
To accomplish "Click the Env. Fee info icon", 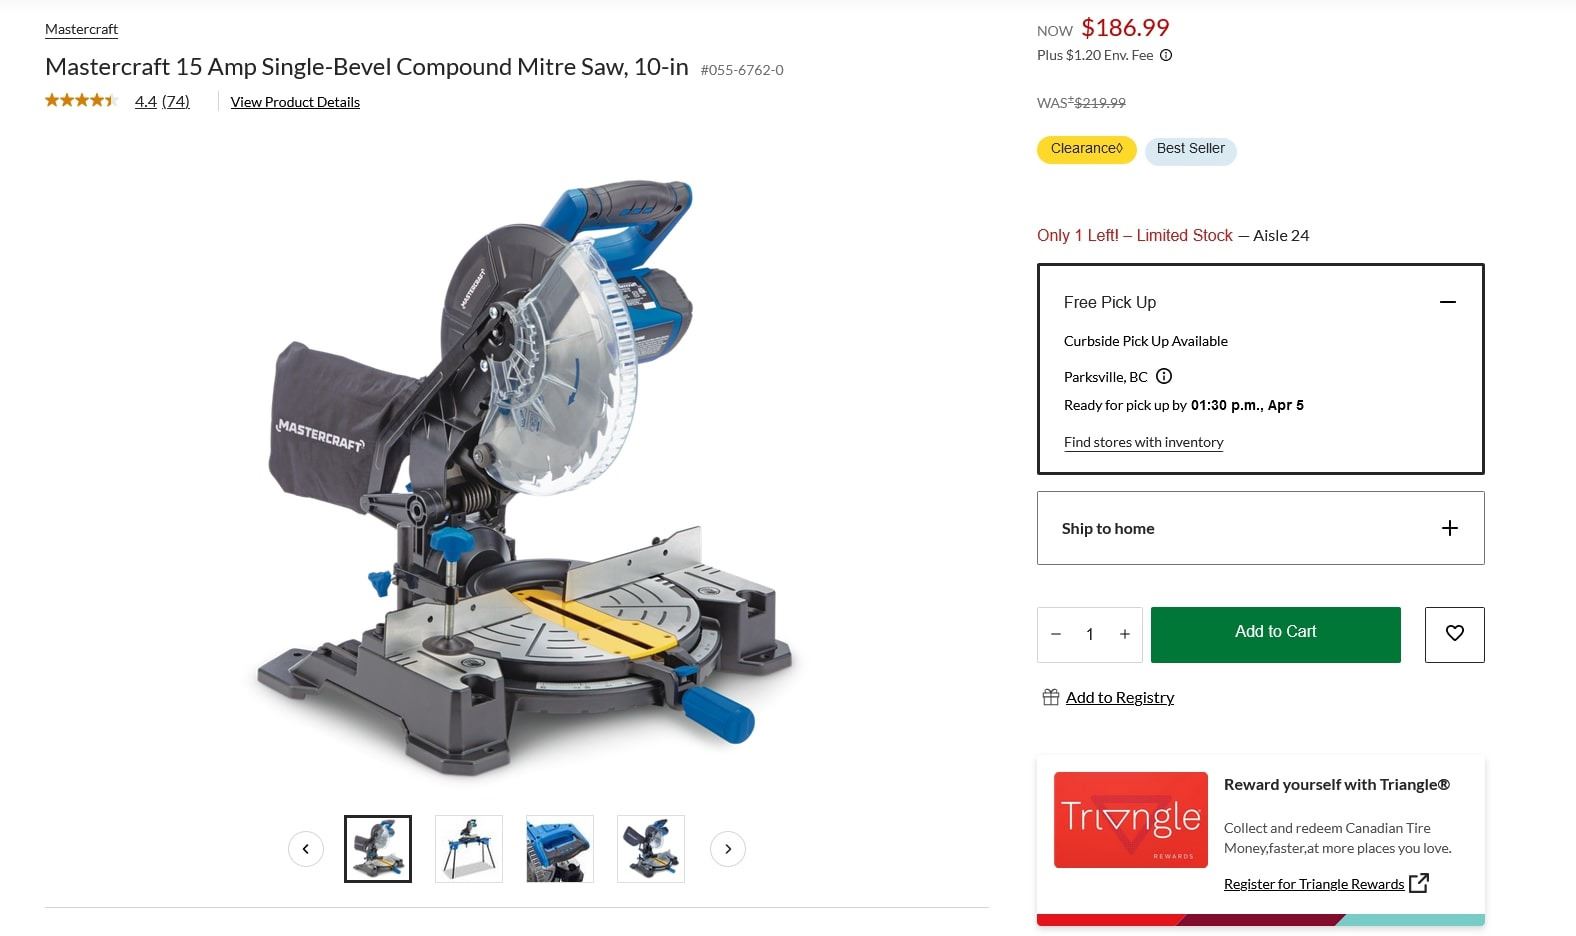I will pyautogui.click(x=1166, y=55).
